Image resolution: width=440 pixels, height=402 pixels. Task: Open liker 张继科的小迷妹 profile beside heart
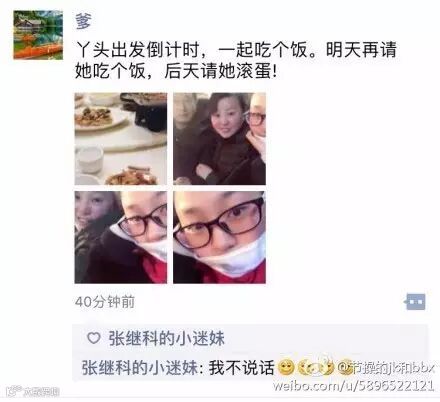pyautogui.click(x=167, y=339)
